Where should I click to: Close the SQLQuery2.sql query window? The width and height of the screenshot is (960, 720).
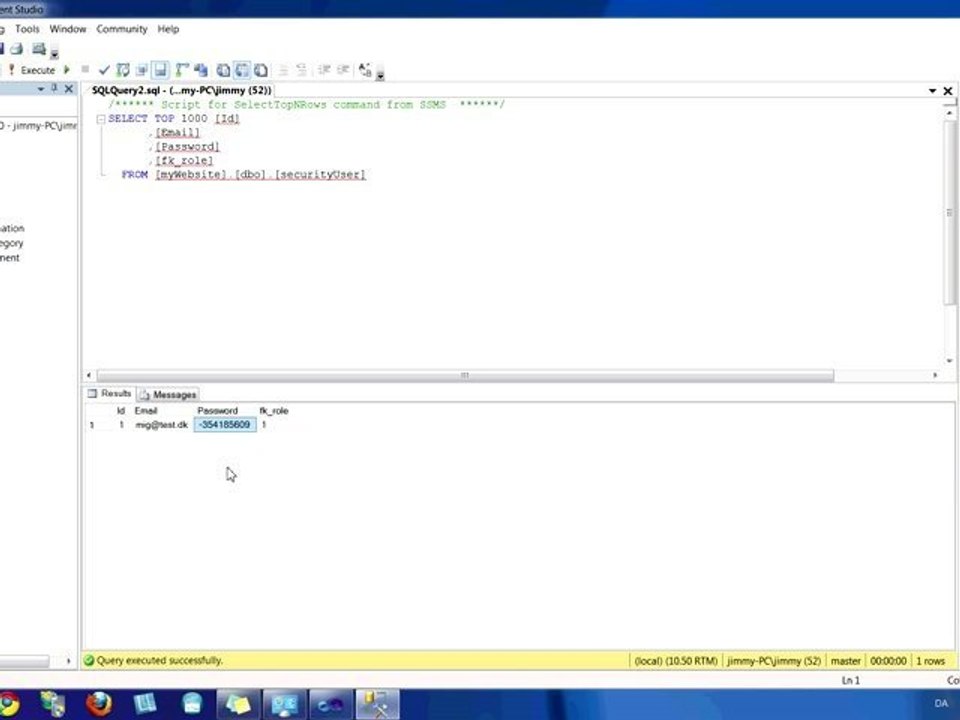pyautogui.click(x=948, y=91)
